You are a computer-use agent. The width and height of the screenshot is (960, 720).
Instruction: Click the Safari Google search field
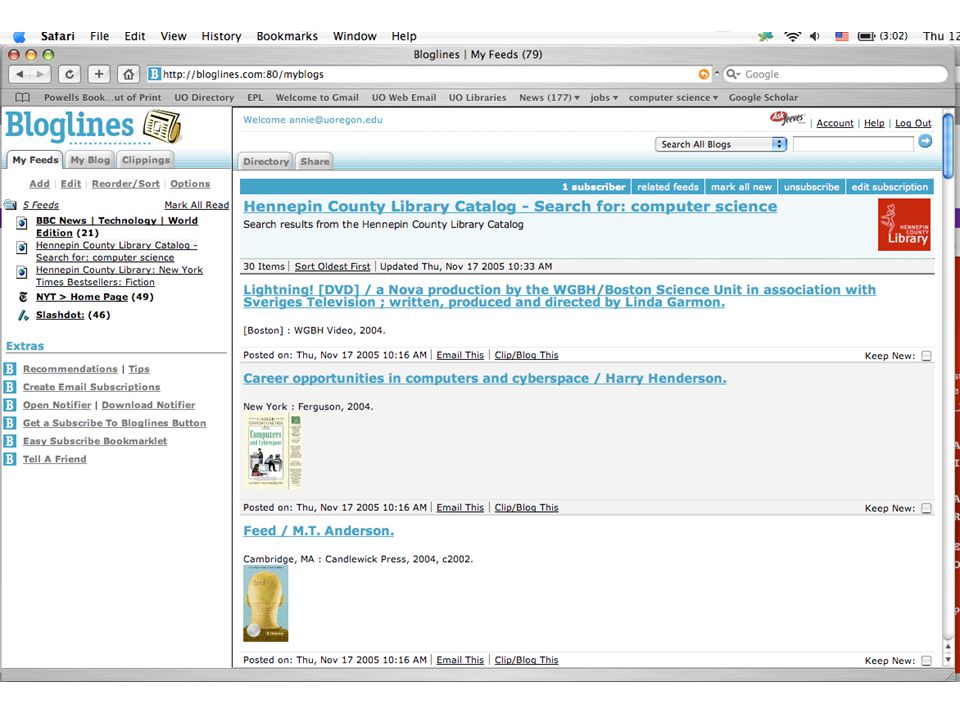tap(836, 74)
